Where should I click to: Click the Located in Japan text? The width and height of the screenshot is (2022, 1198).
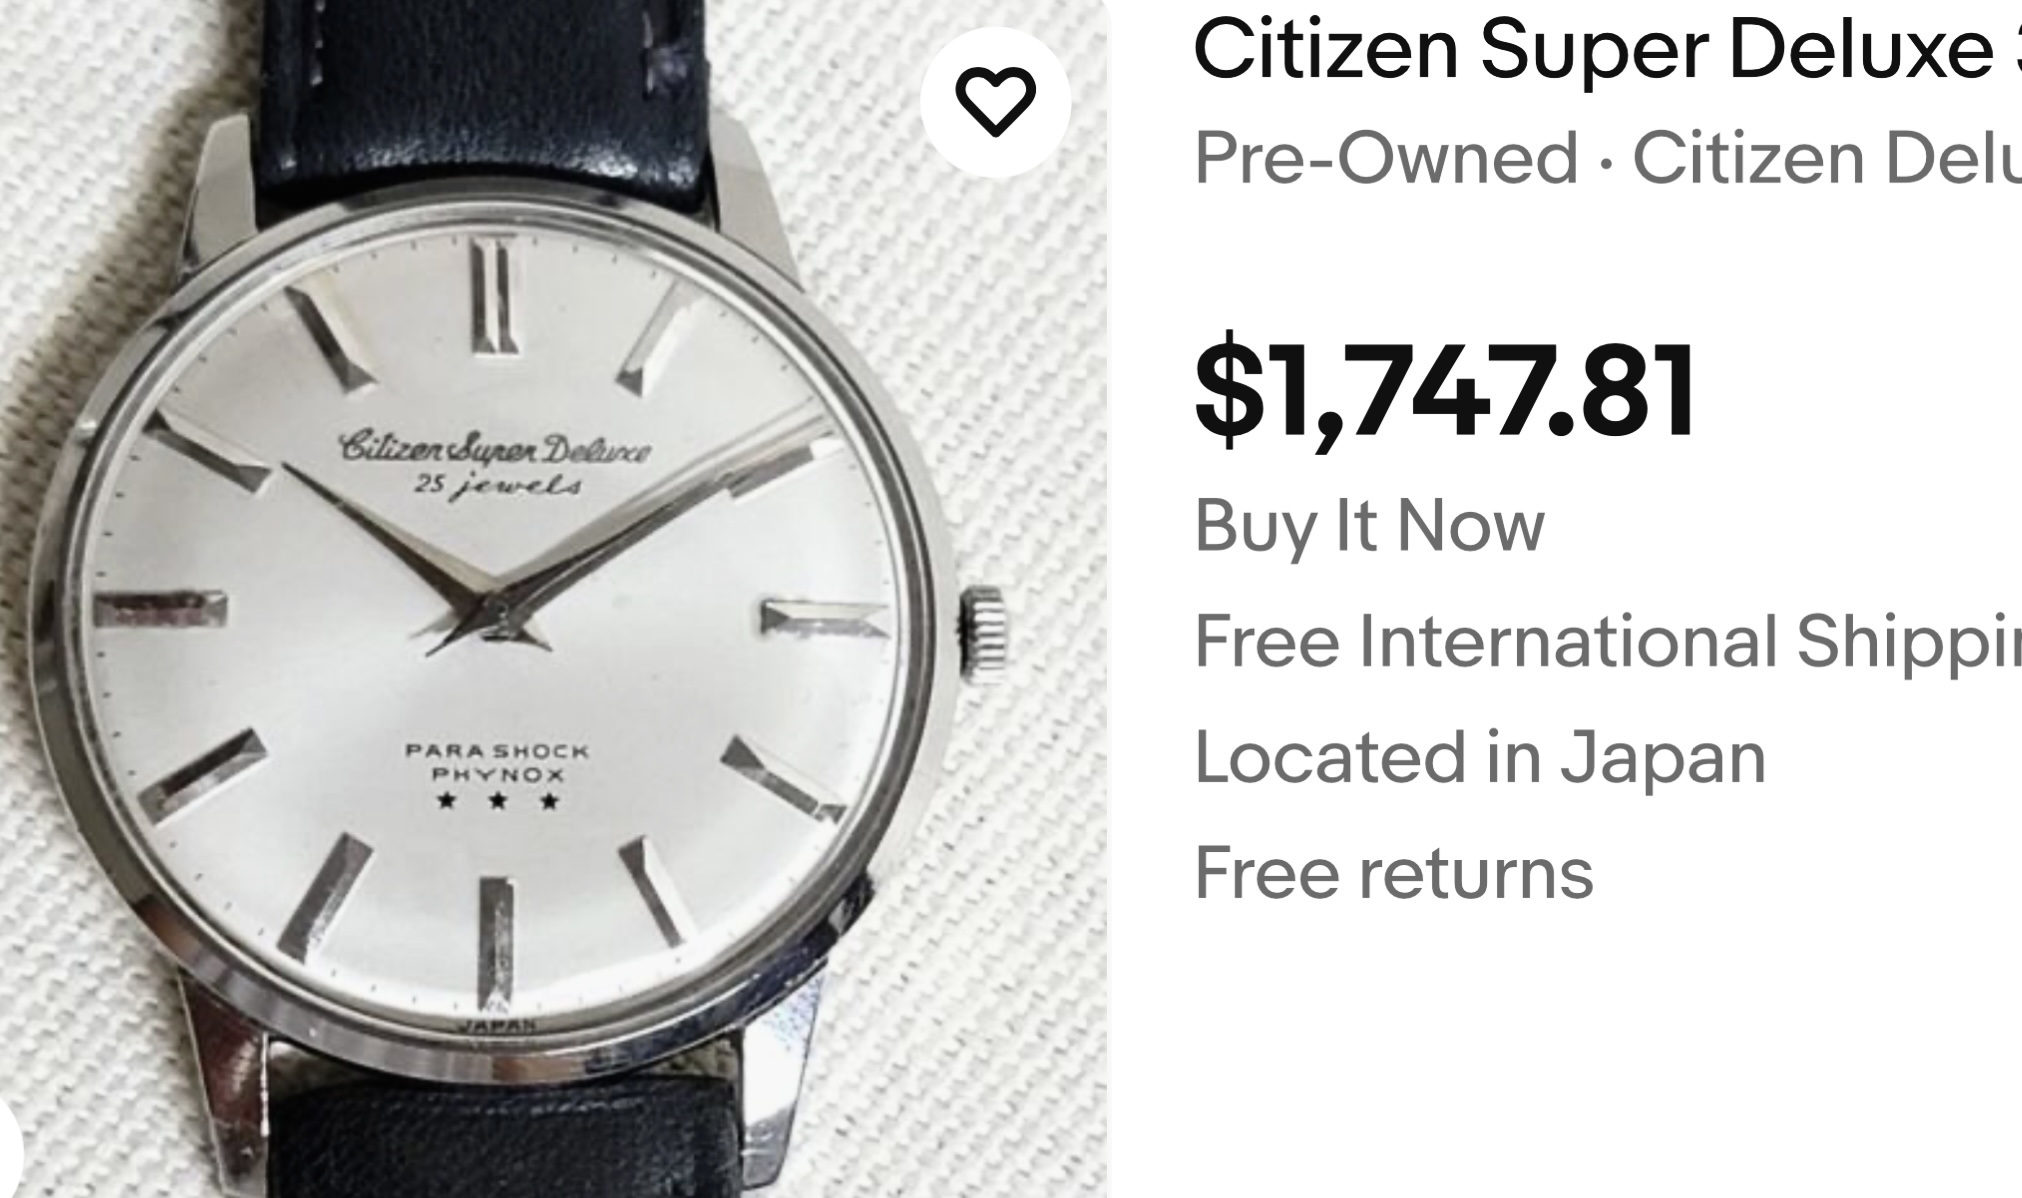[x=1480, y=757]
